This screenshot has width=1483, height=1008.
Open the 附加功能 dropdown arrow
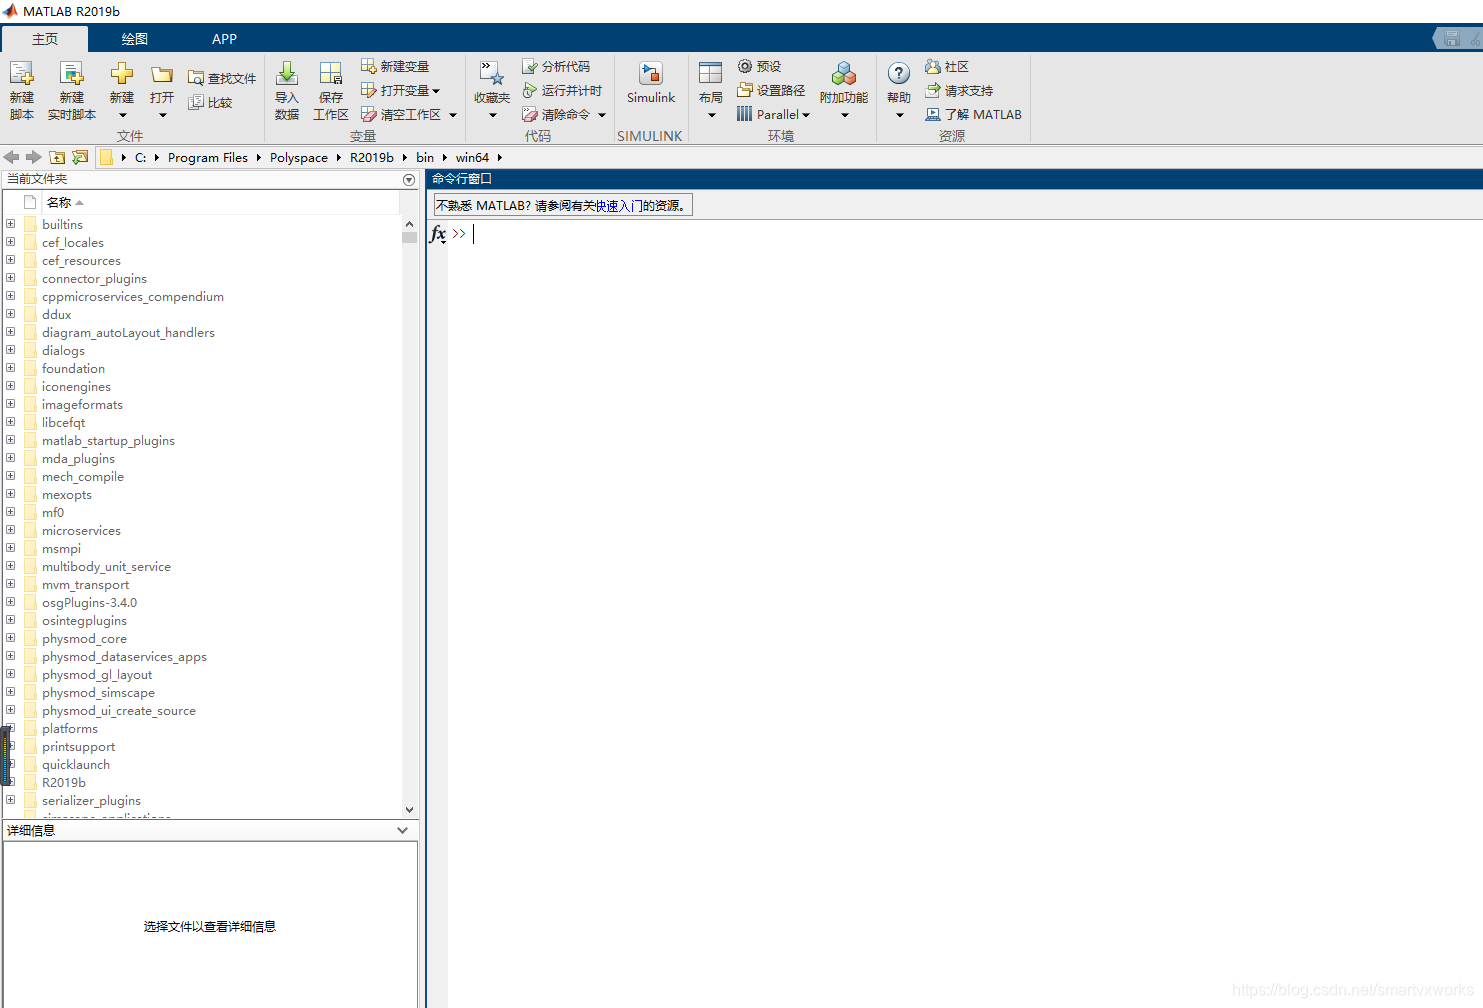pos(844,115)
